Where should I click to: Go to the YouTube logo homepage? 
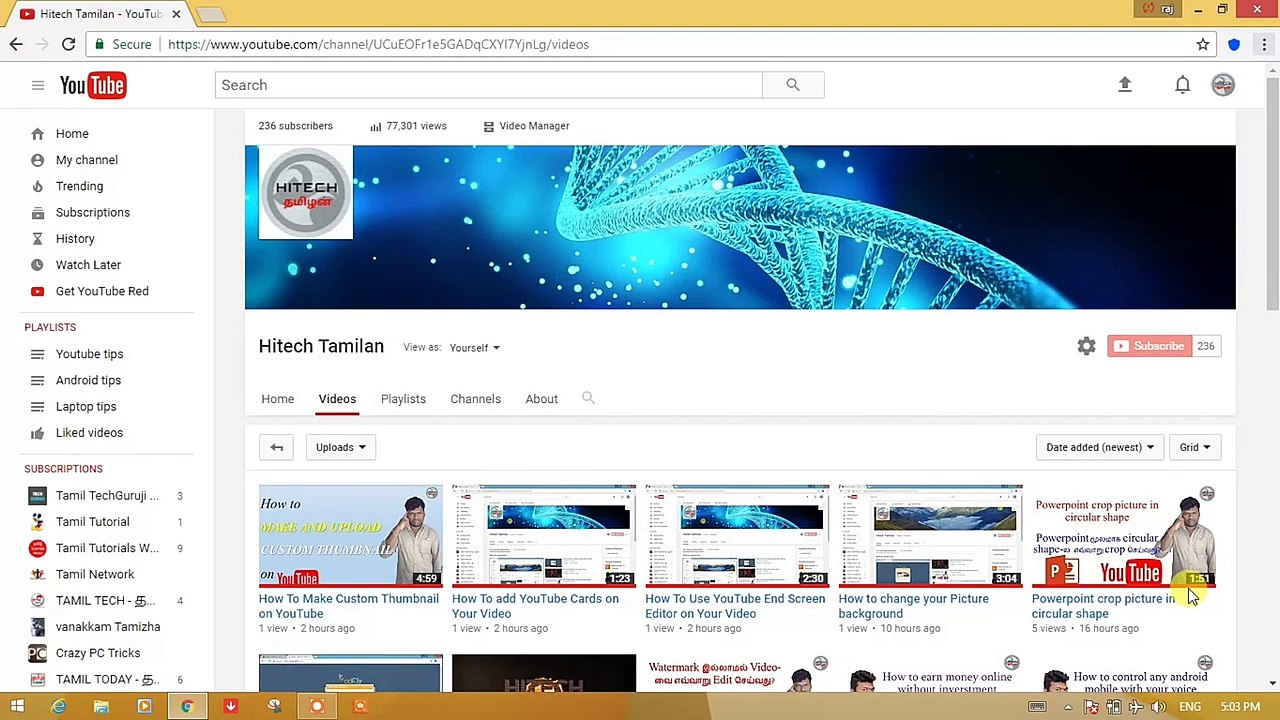coord(92,85)
